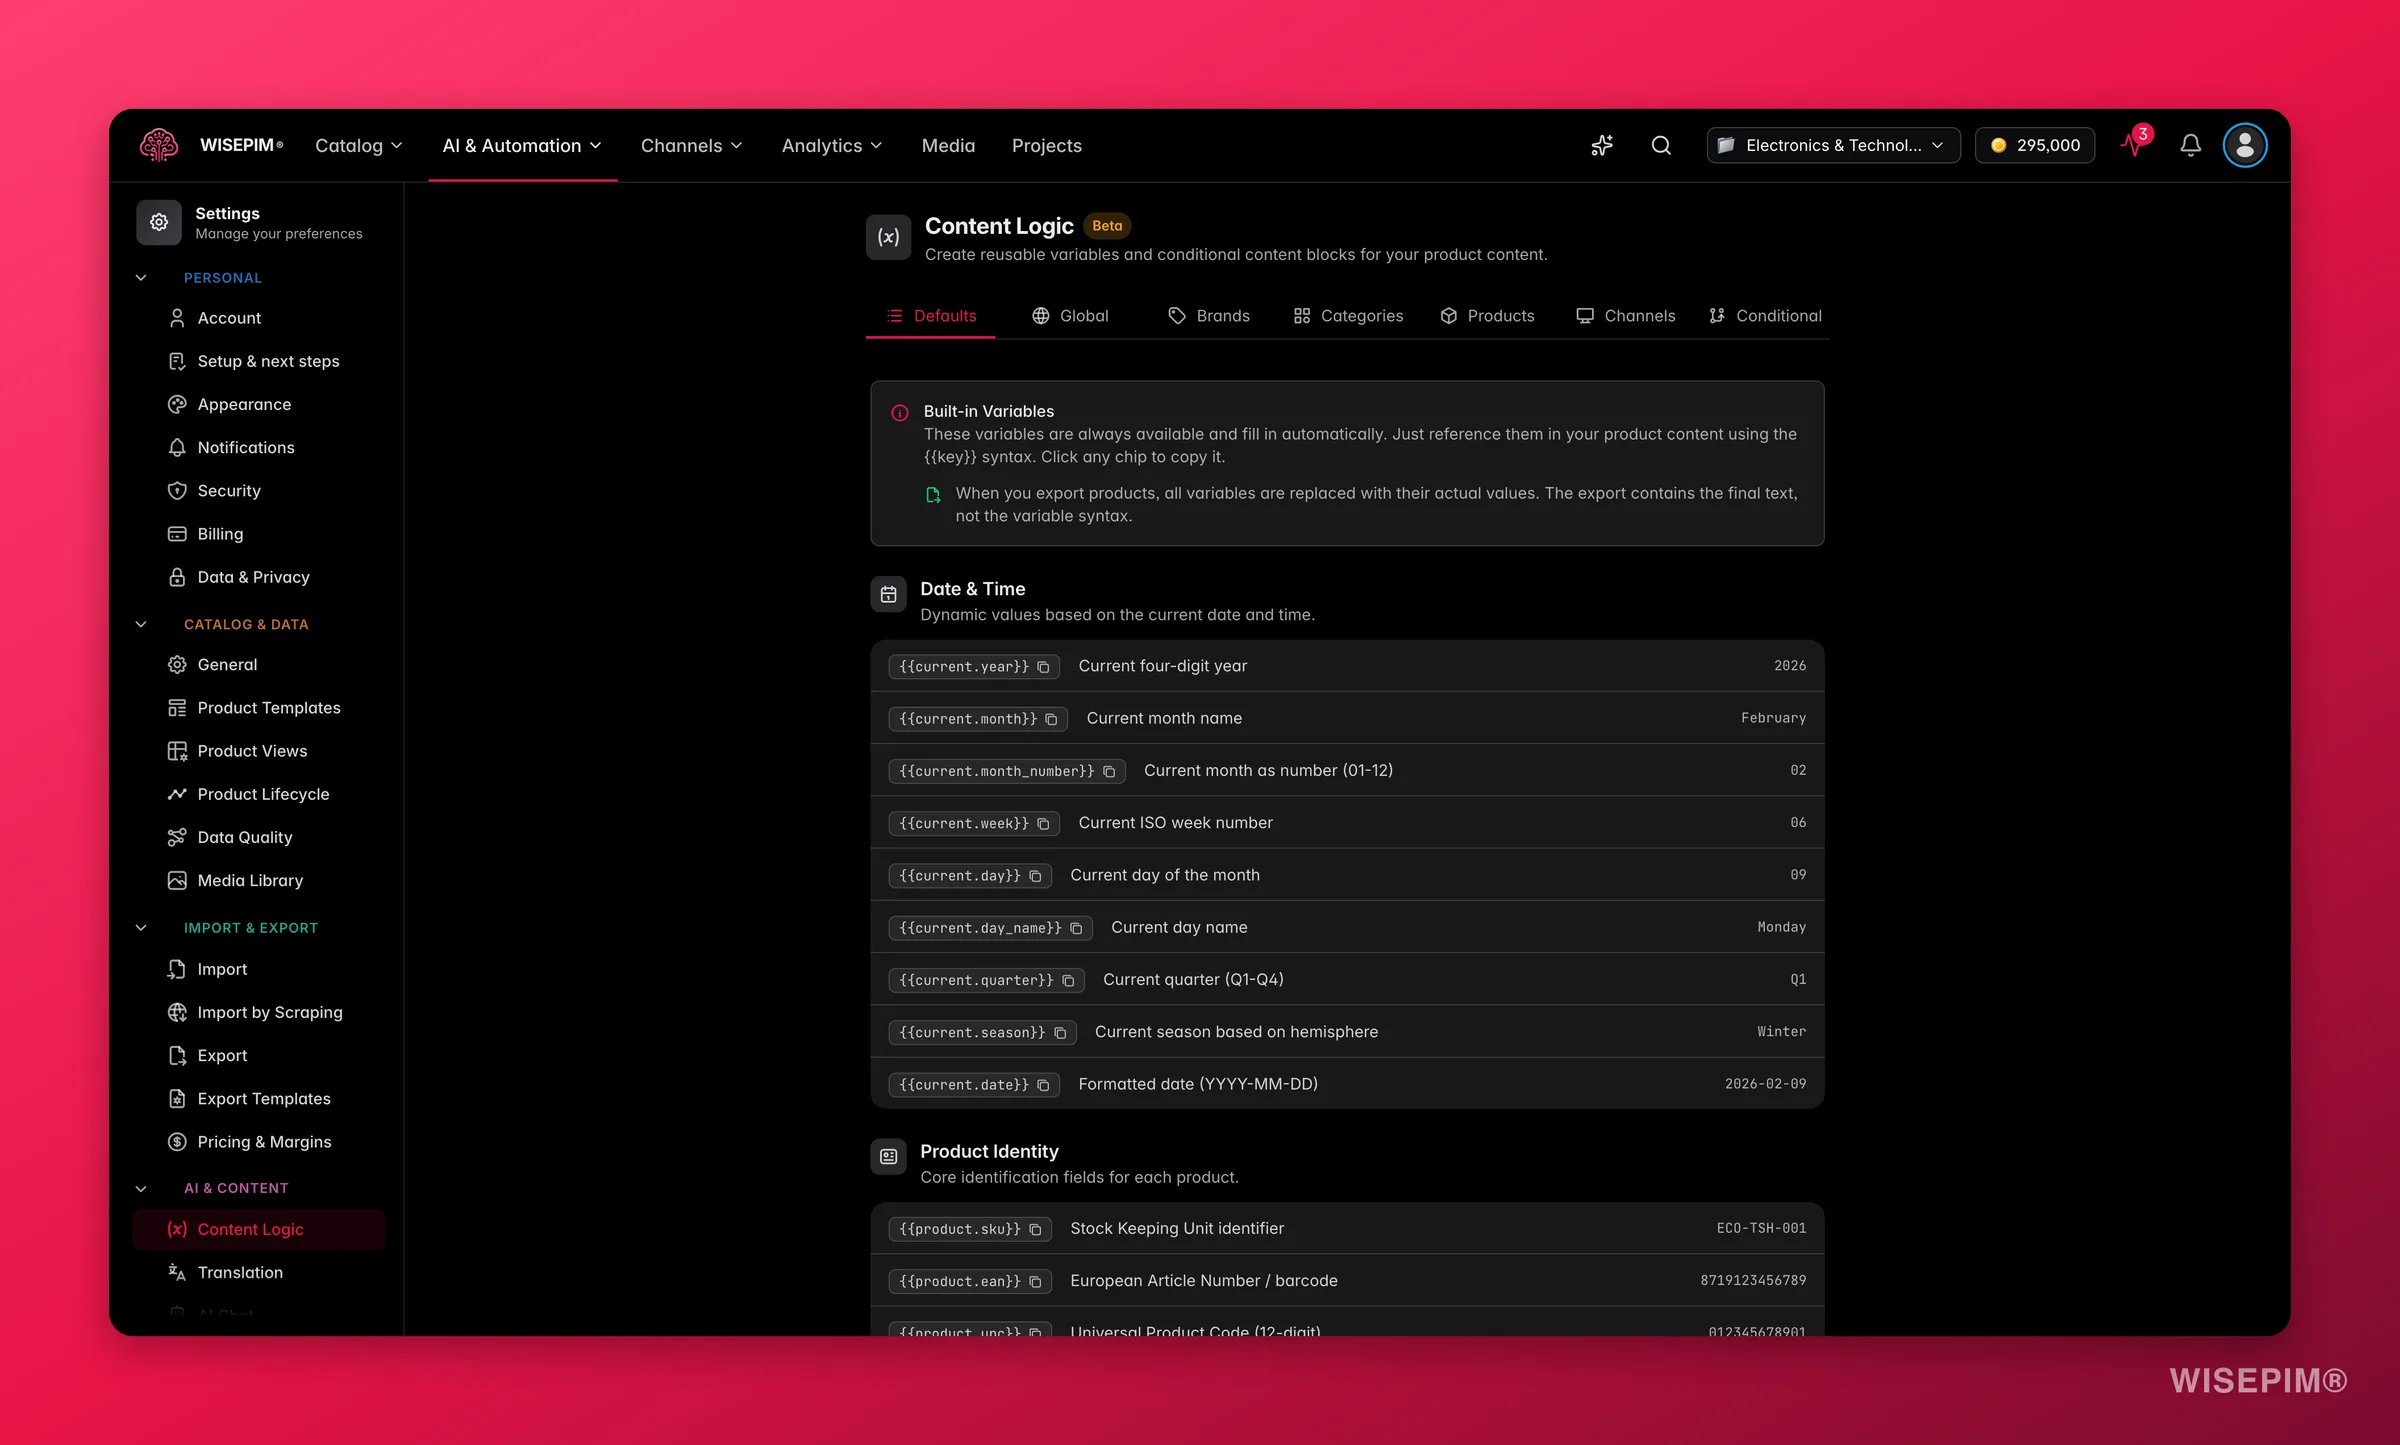
Task: Copy the {{current.date}} variable chip
Action: pyautogui.click(x=974, y=1084)
